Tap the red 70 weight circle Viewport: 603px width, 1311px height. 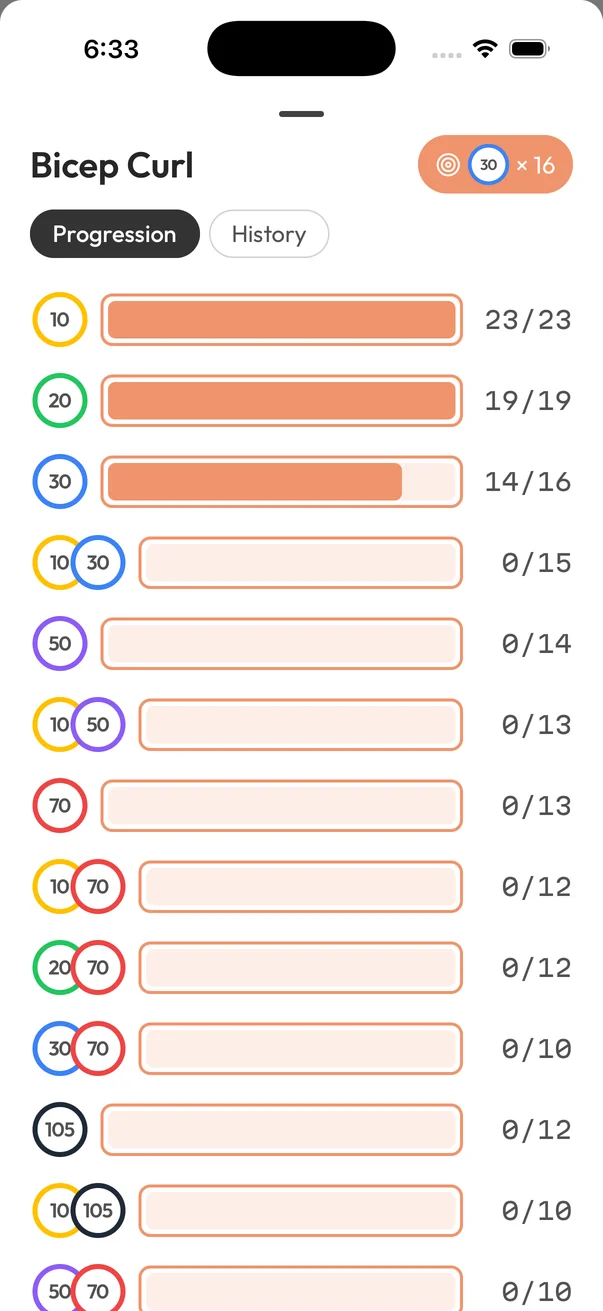point(60,805)
